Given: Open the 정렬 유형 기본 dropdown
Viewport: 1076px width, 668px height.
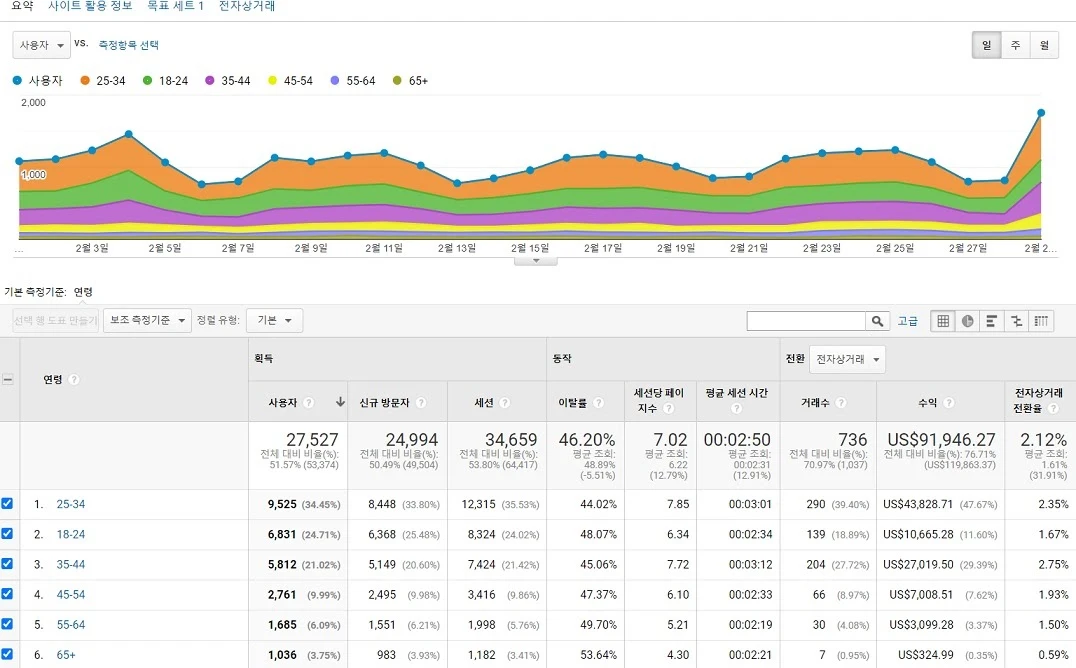Looking at the screenshot, I should pyautogui.click(x=274, y=321).
